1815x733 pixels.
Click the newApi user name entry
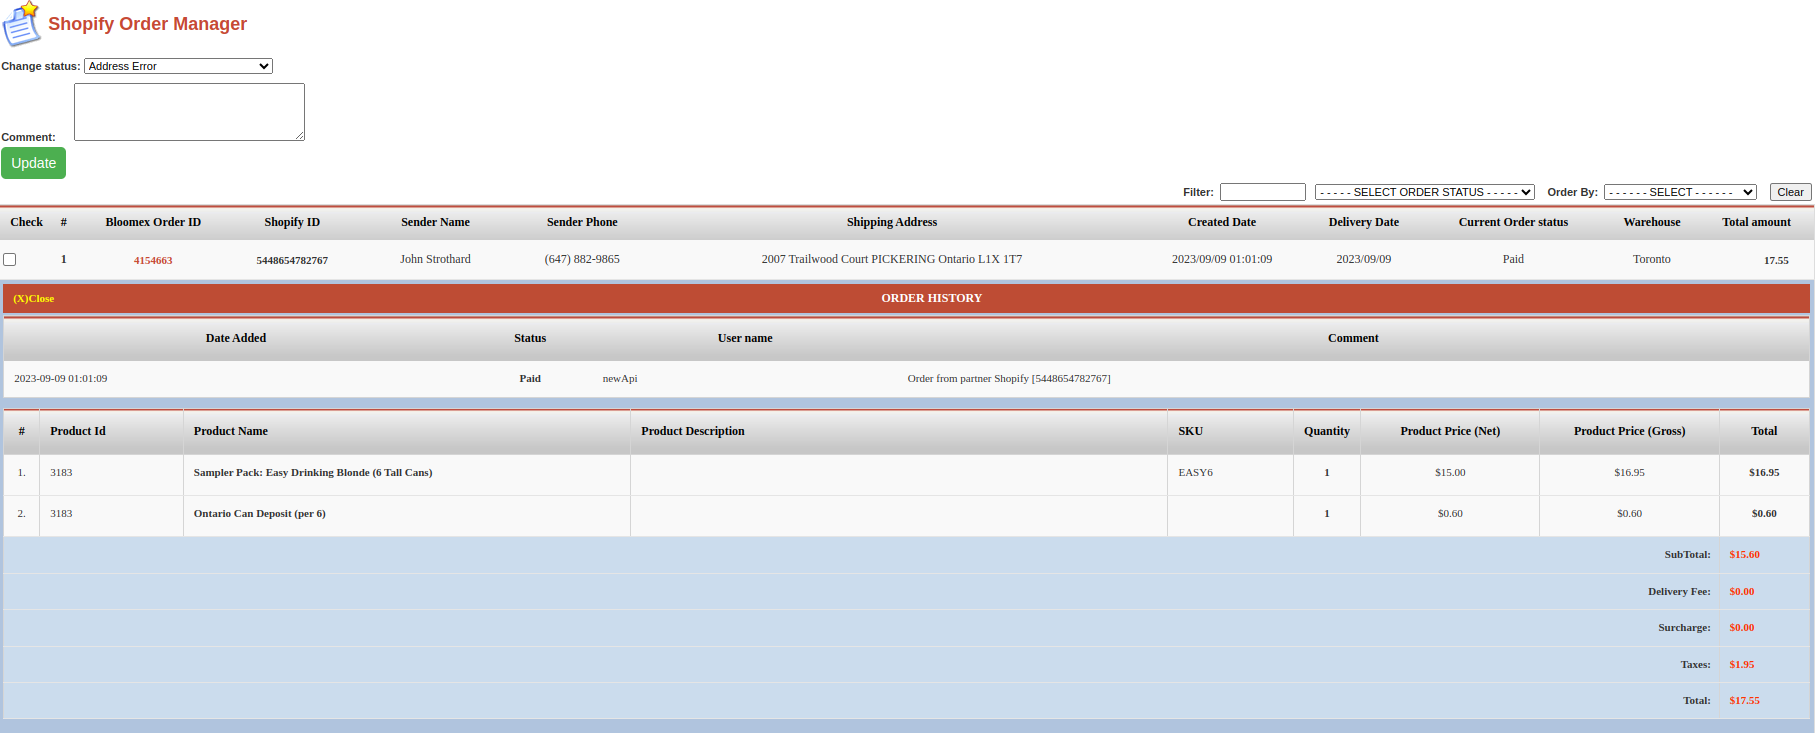coord(620,378)
